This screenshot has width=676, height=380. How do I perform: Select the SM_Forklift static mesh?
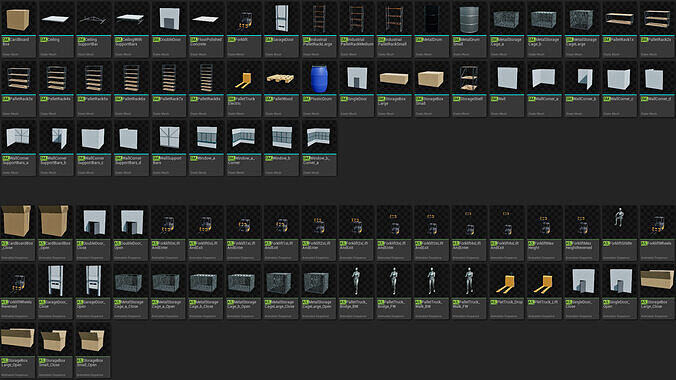[x=244, y=29]
